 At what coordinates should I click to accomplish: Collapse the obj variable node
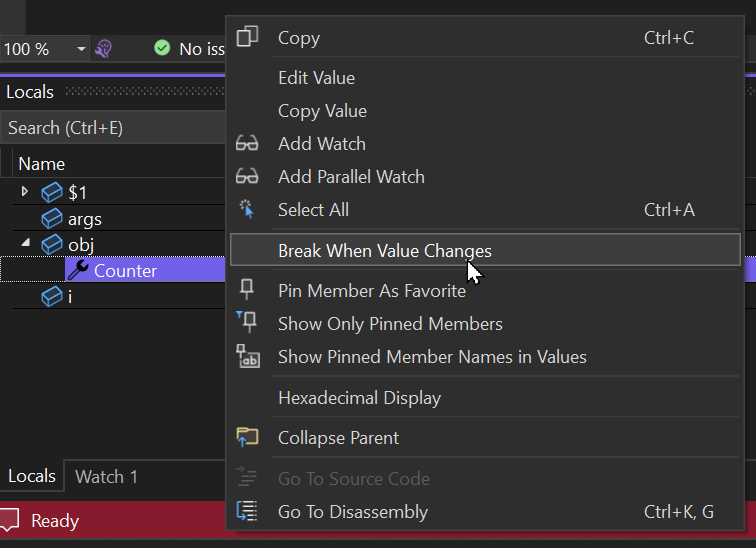(x=26, y=243)
